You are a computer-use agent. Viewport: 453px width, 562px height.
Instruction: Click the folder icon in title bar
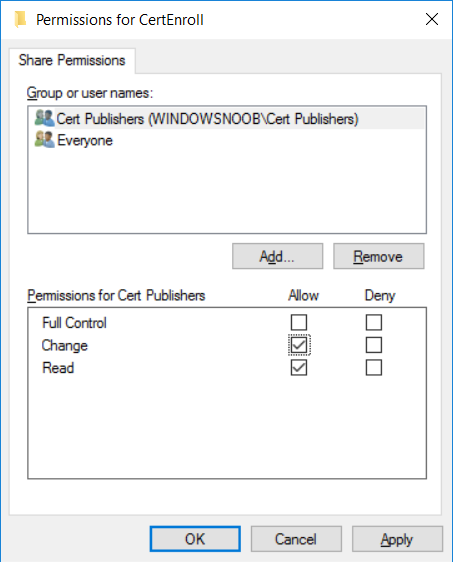[x=20, y=19]
